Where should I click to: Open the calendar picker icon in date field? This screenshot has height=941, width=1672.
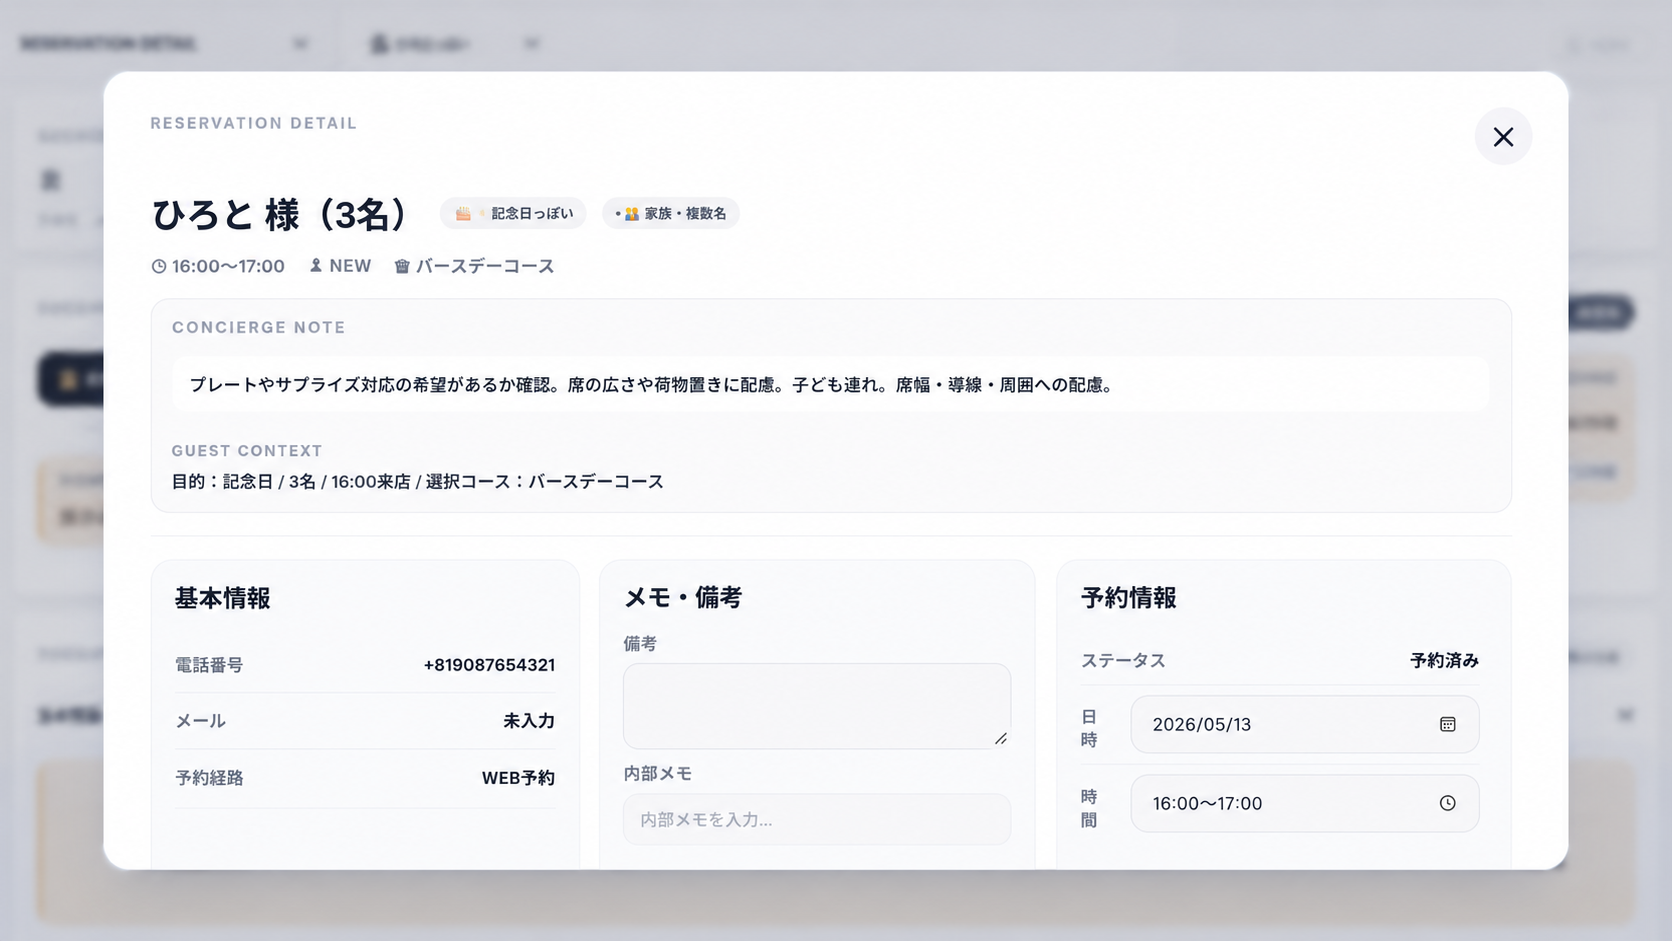pyautogui.click(x=1447, y=724)
